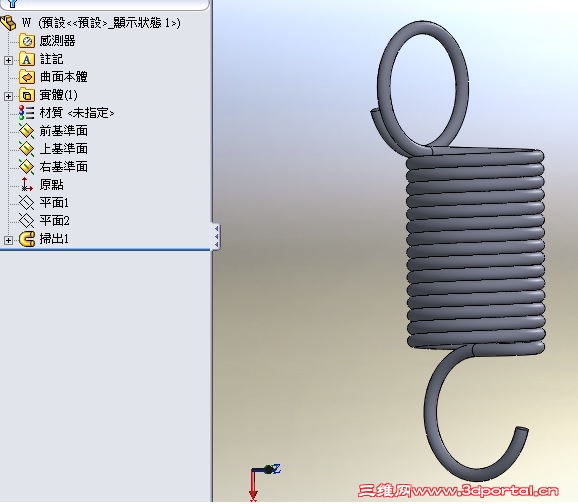The width and height of the screenshot is (578, 504).
Task: Select the 平面1 plane icon
Action: pos(27,202)
